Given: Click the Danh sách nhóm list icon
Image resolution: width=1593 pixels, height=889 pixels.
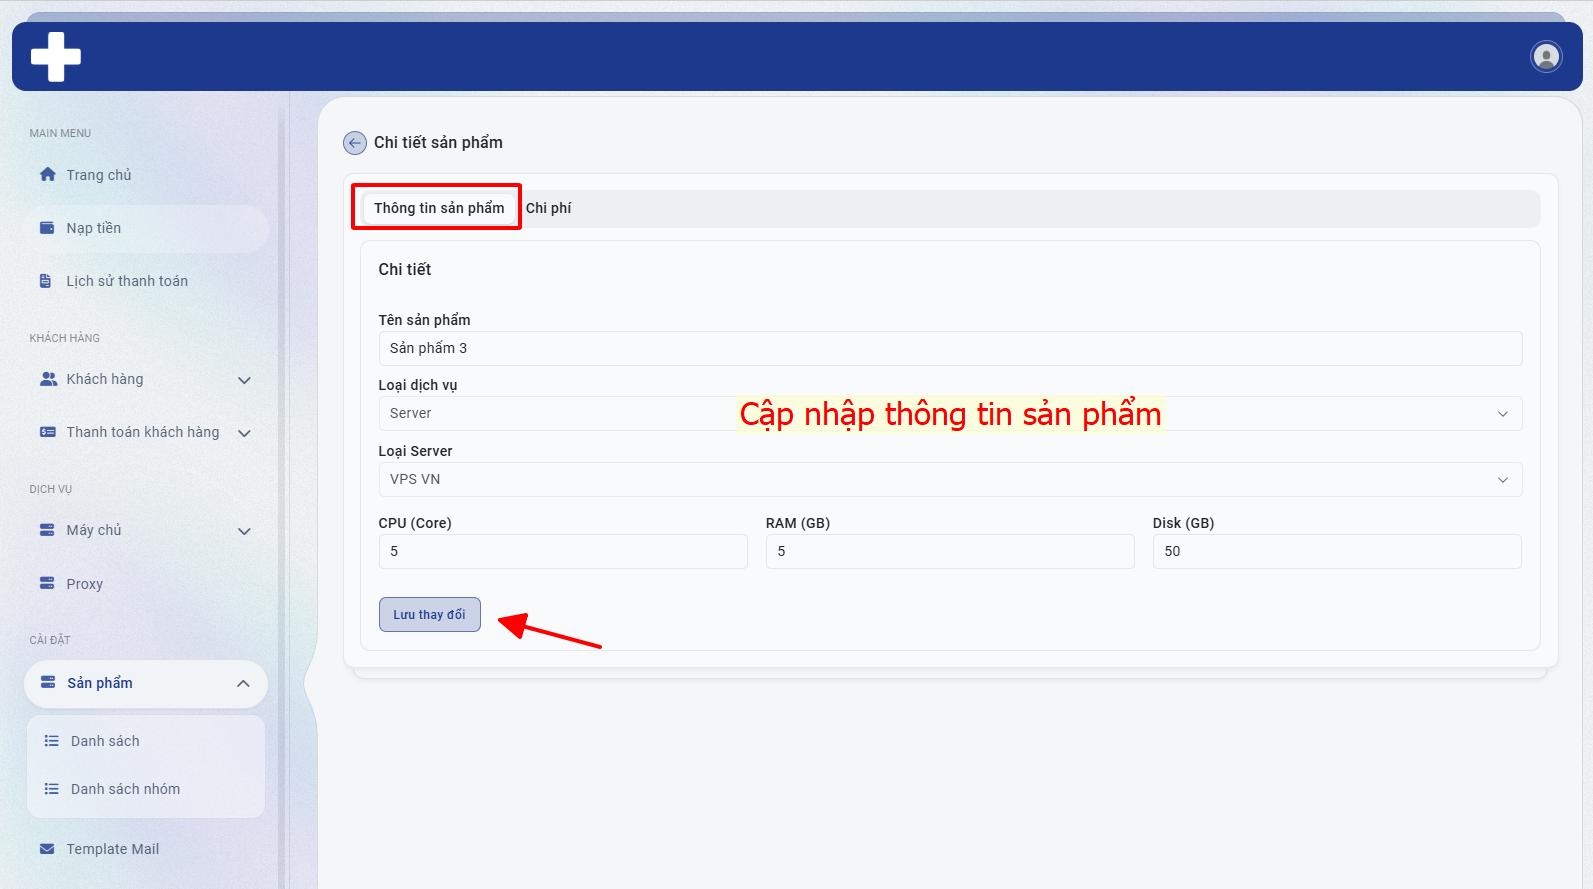Looking at the screenshot, I should tap(51, 789).
